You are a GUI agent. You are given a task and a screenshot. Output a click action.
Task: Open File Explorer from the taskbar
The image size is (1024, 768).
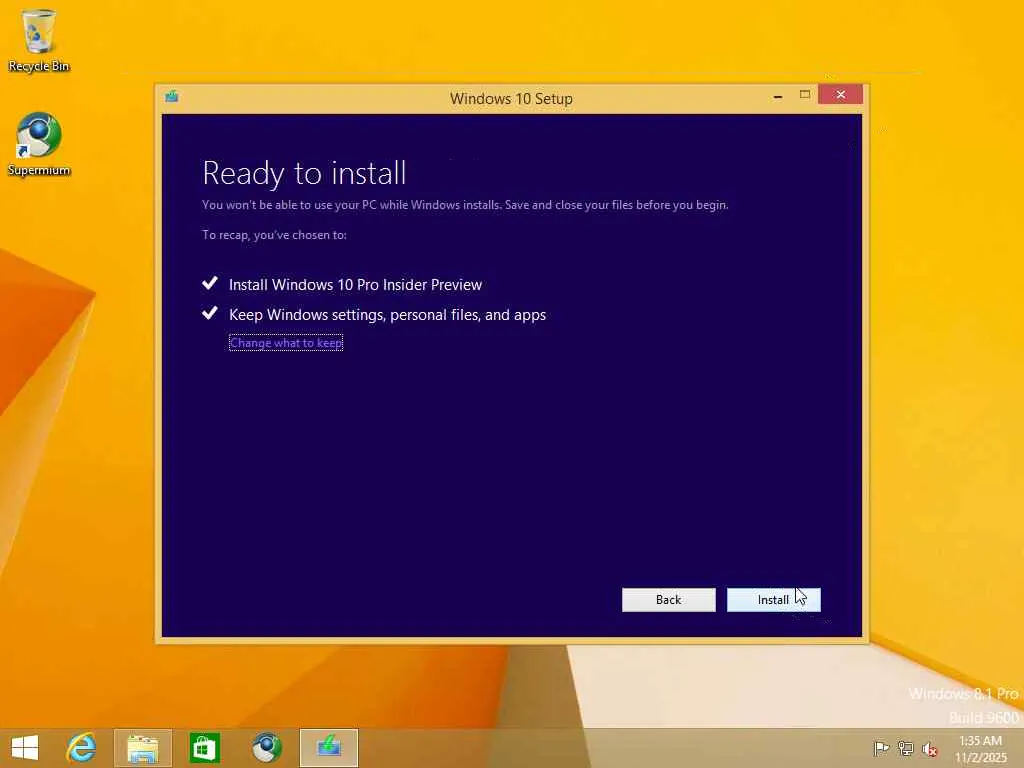(x=142, y=748)
